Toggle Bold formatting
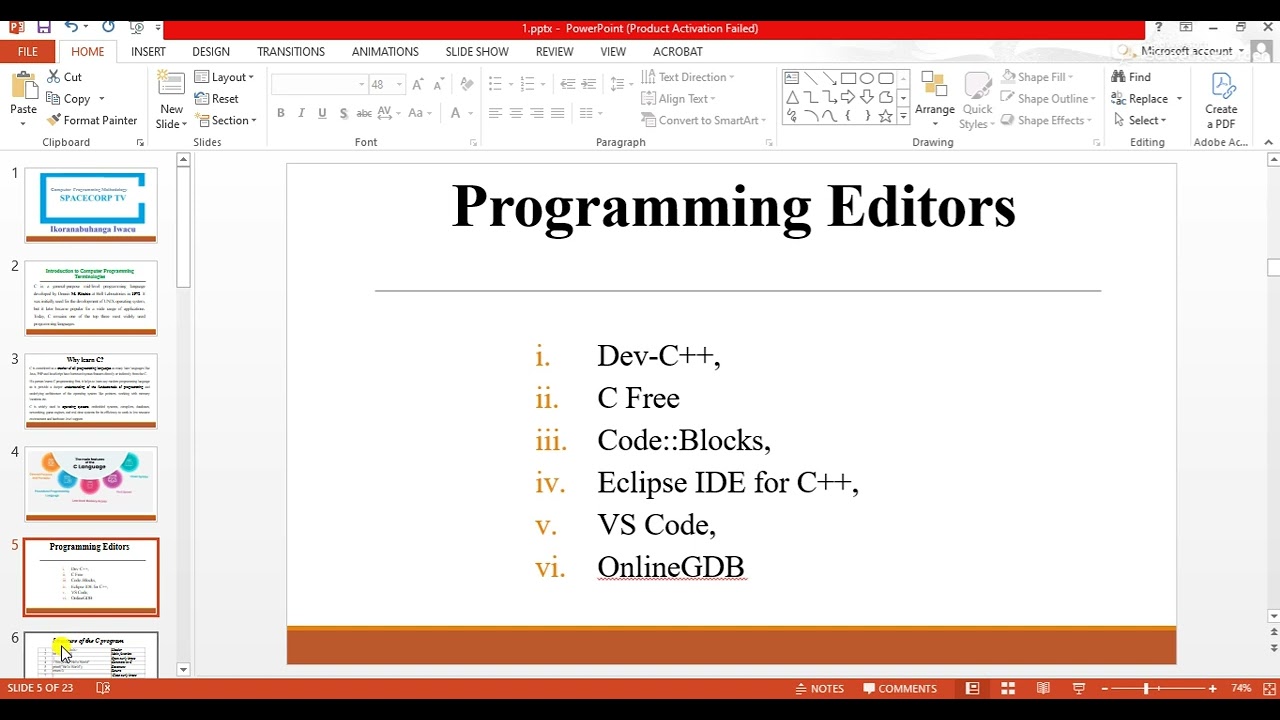The image size is (1280, 720). tap(281, 113)
